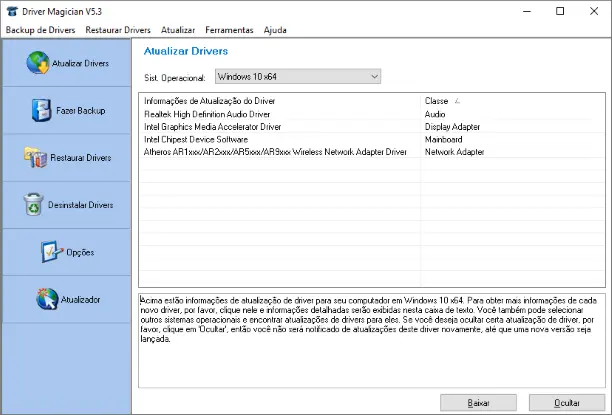
Task: Open the Ferramentas menu
Action: 229,30
